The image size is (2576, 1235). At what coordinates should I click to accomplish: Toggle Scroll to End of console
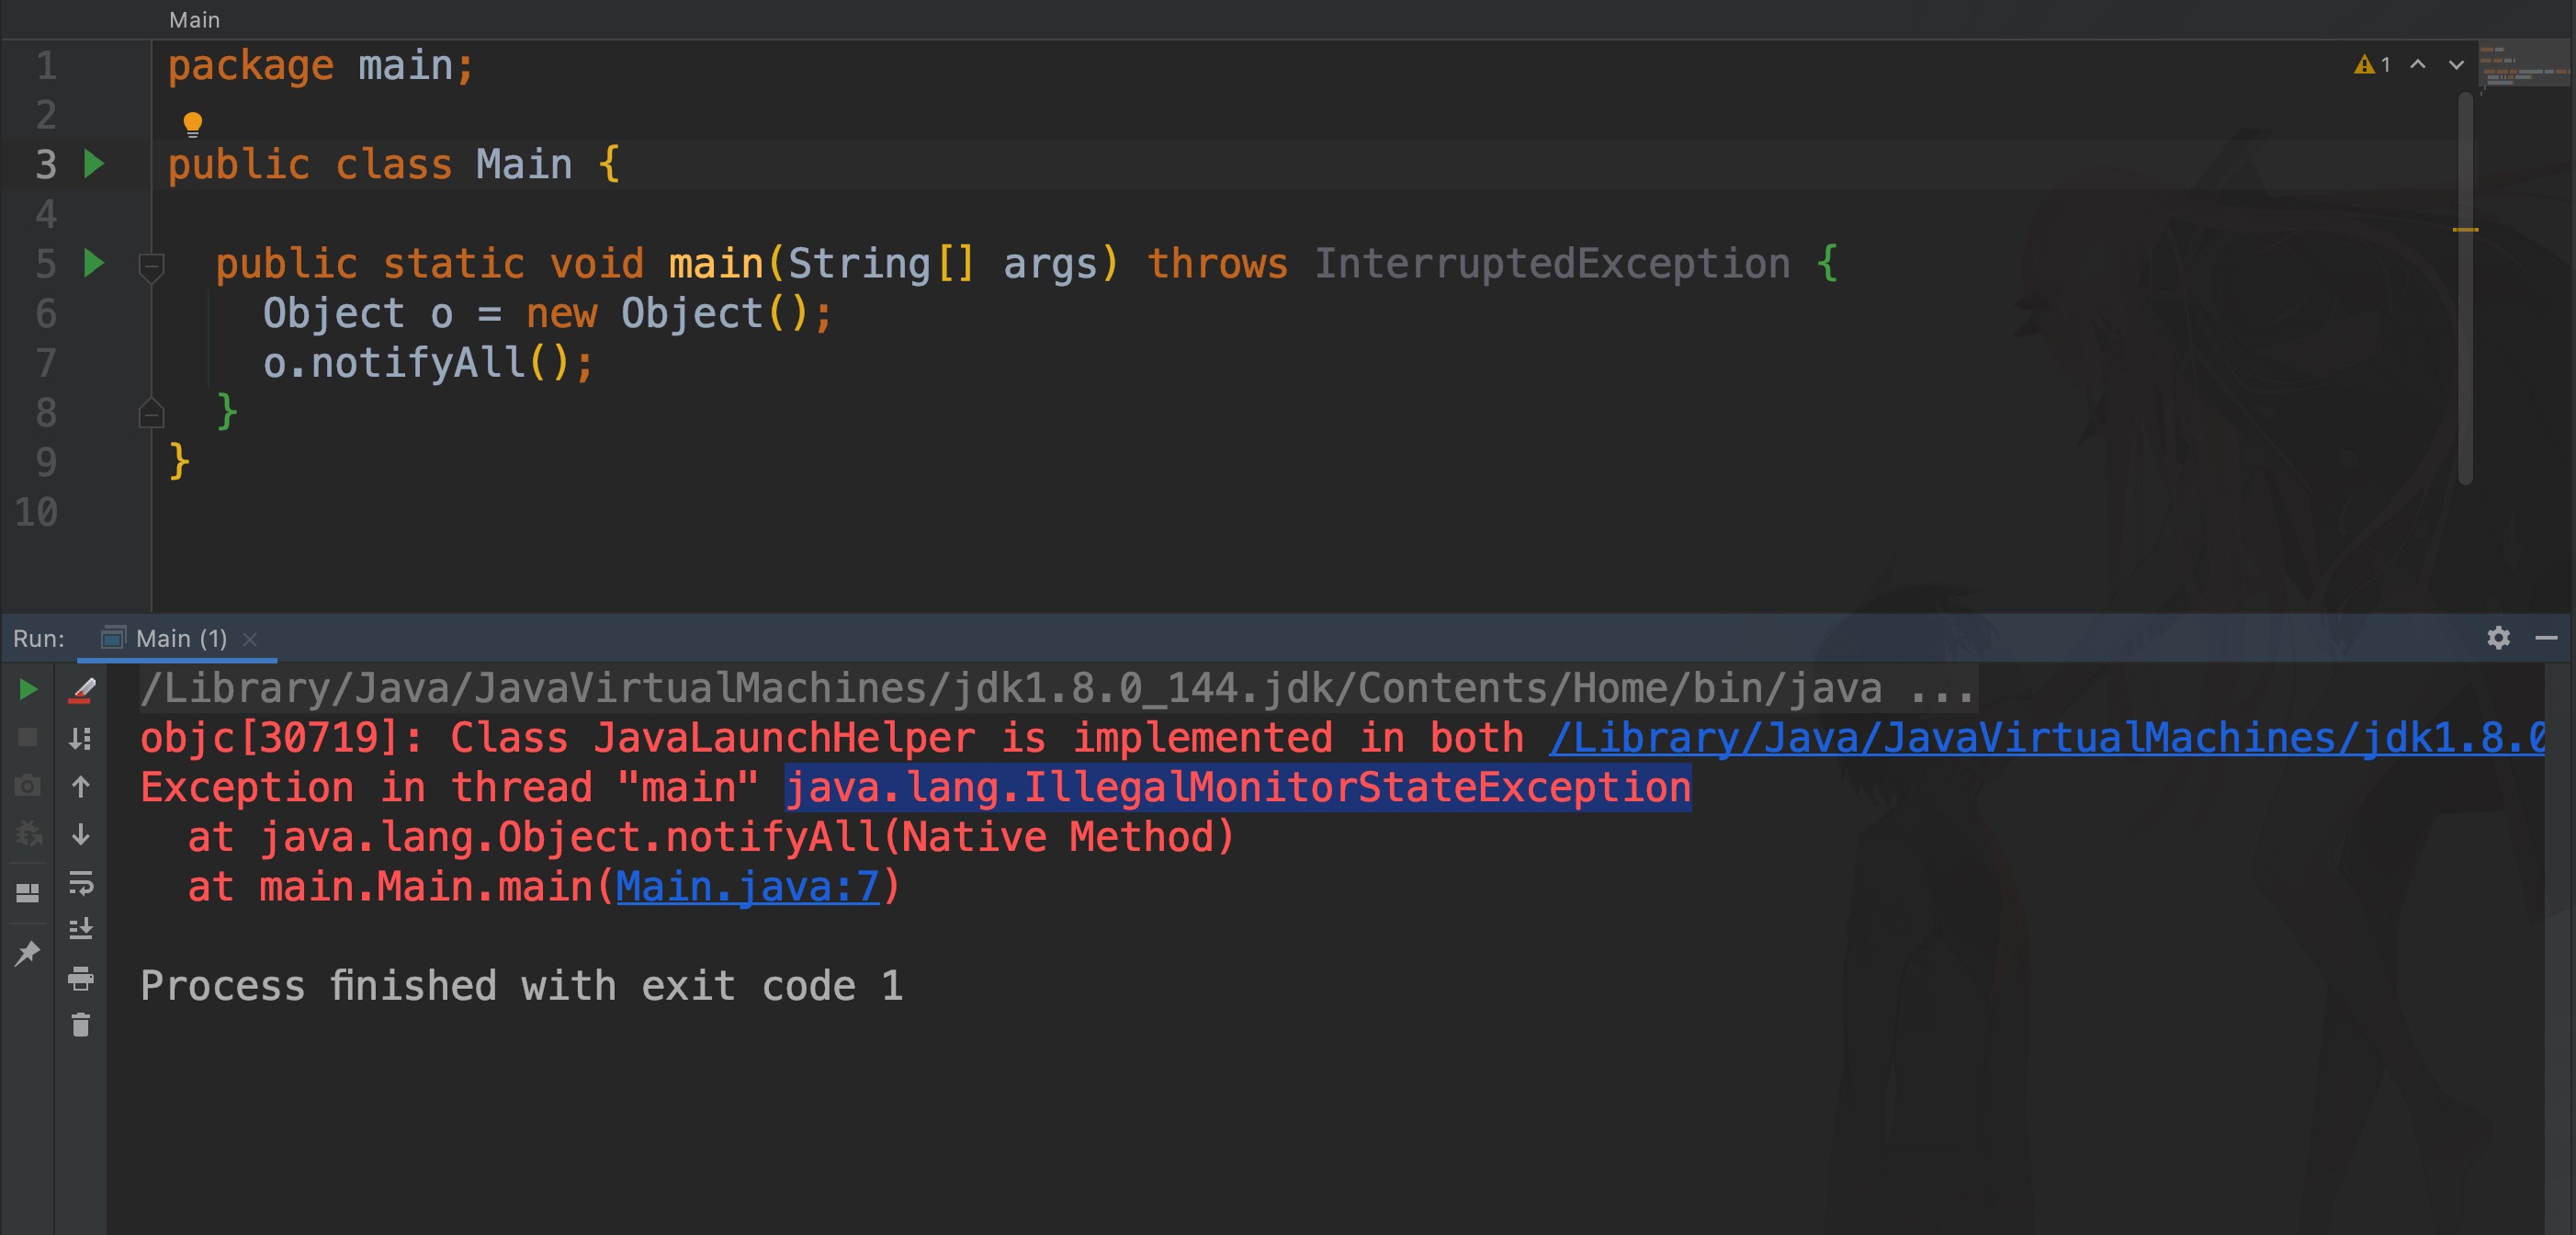click(x=81, y=930)
